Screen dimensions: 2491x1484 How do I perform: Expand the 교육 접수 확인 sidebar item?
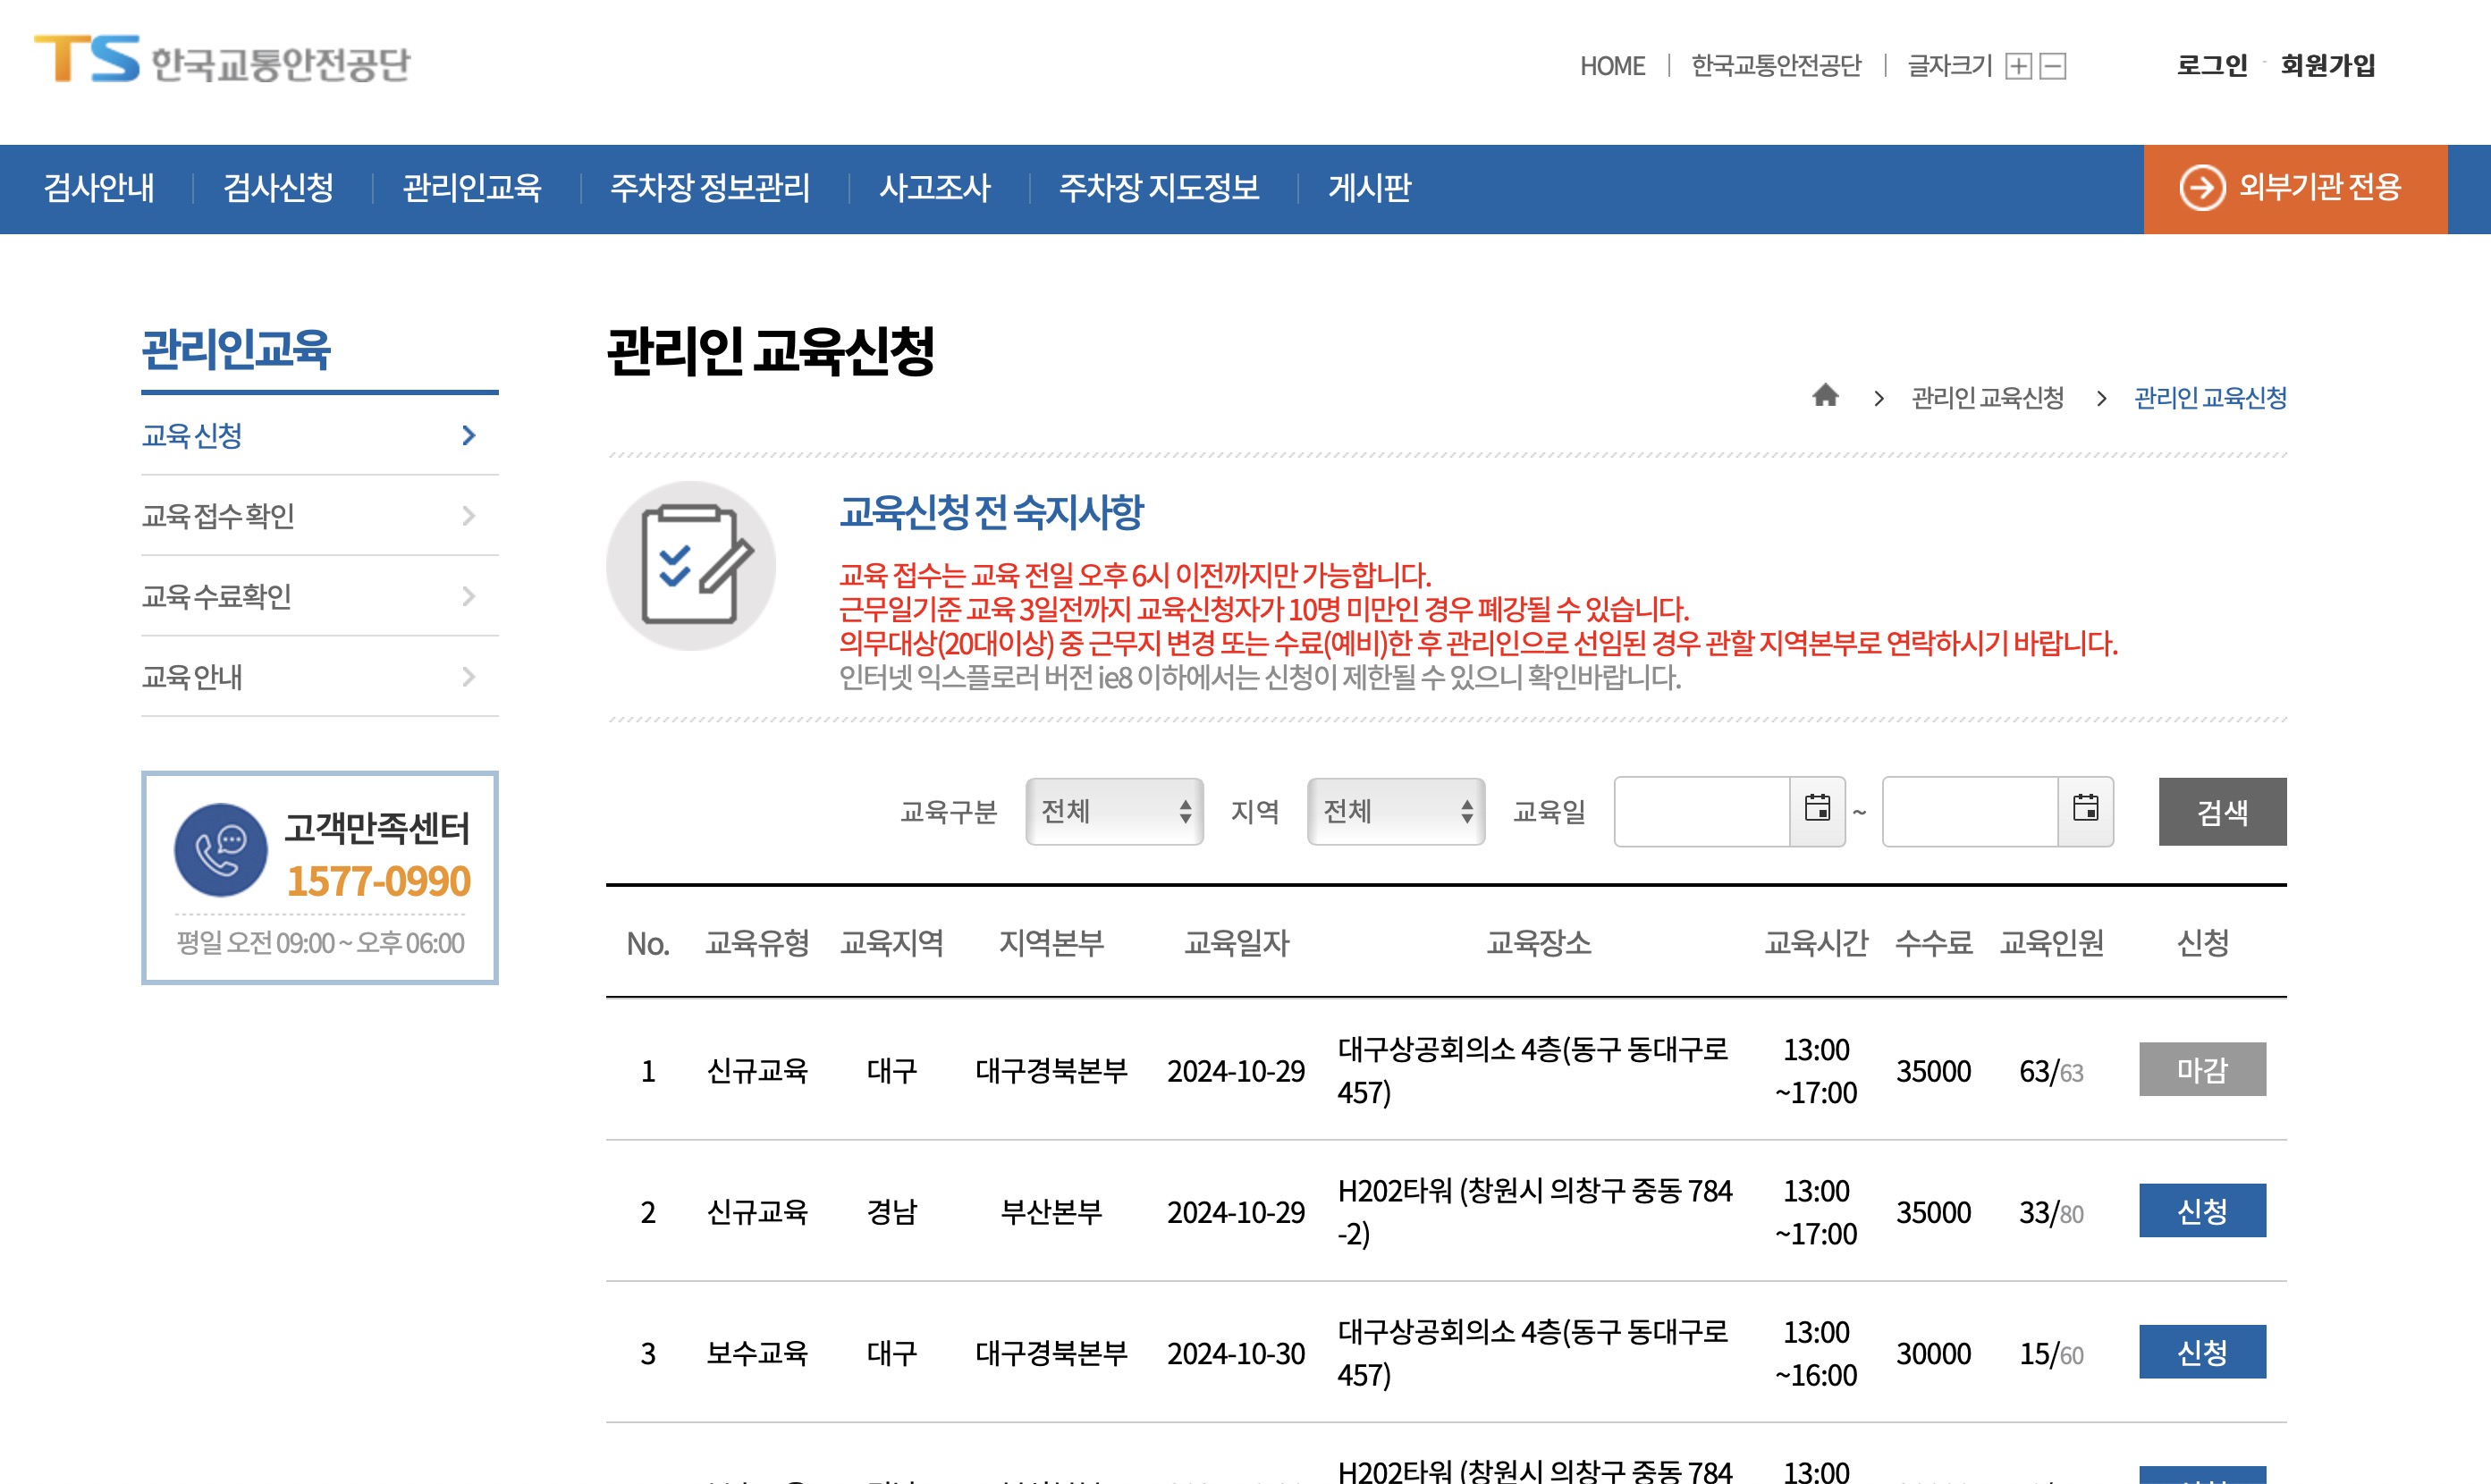tap(320, 516)
